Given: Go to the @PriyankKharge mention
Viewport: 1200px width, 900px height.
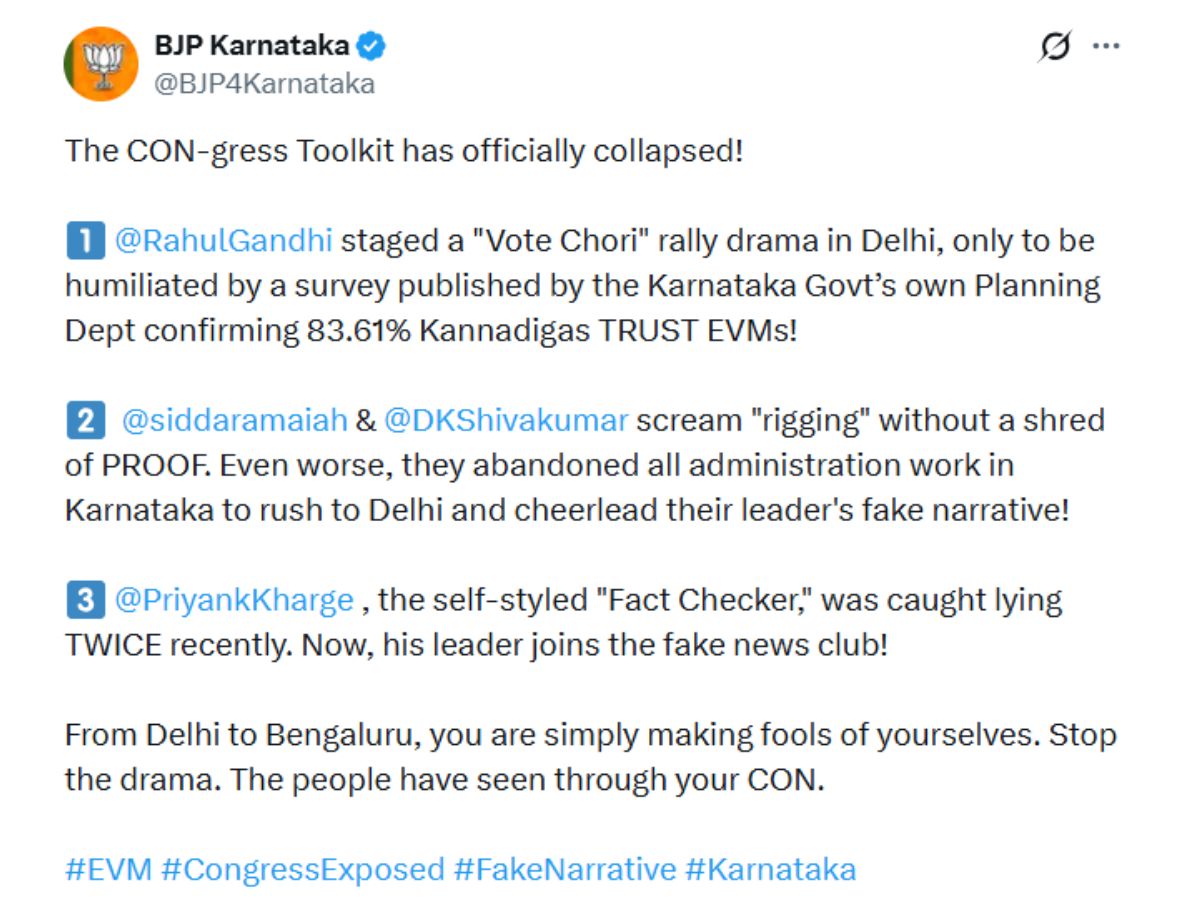Looking at the screenshot, I should [234, 599].
